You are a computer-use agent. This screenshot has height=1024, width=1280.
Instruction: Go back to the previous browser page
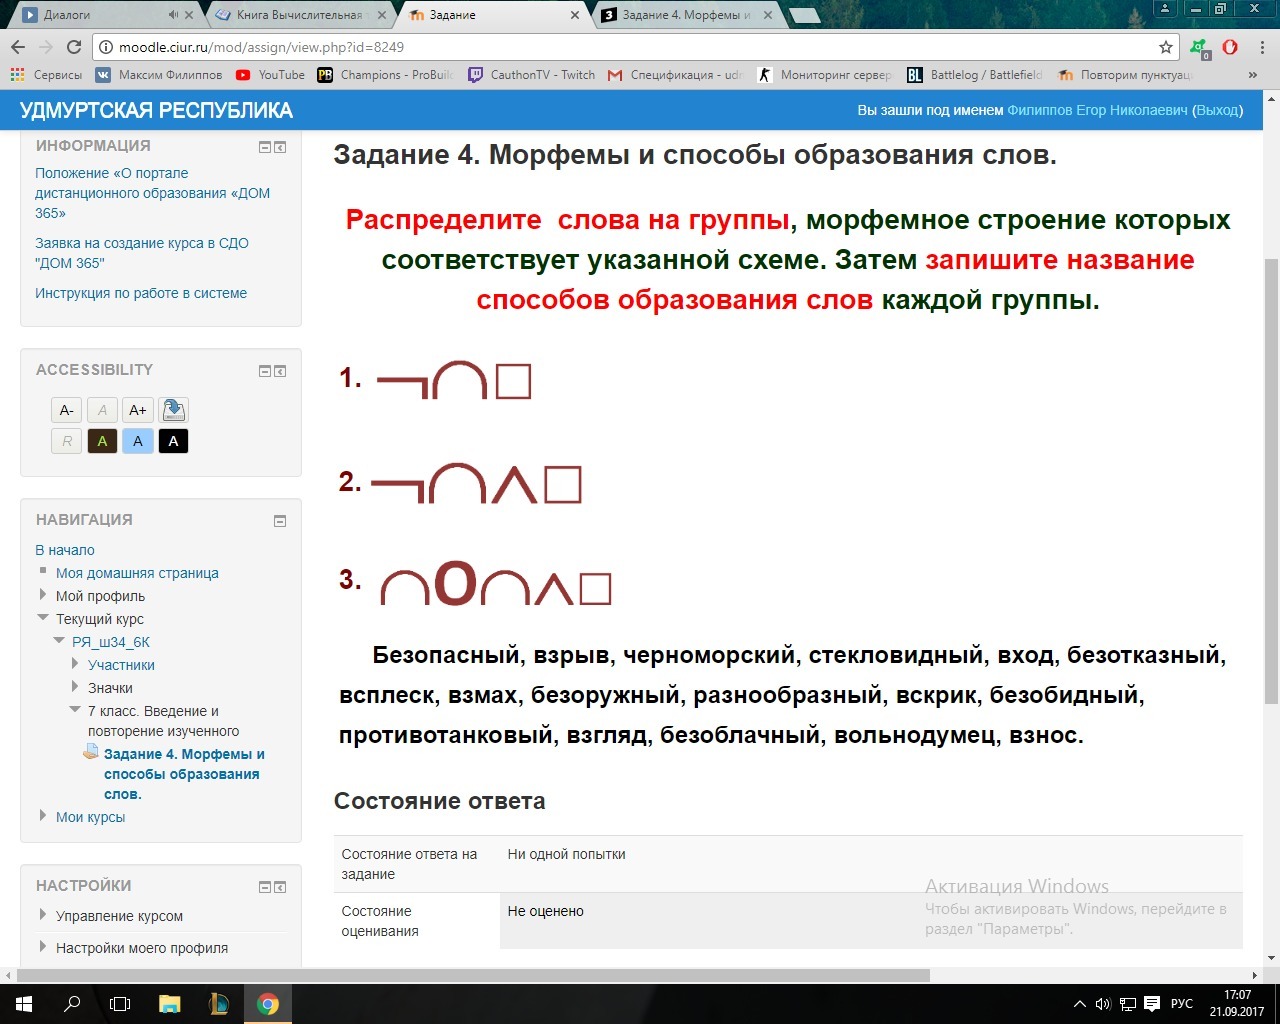pyautogui.click(x=18, y=47)
